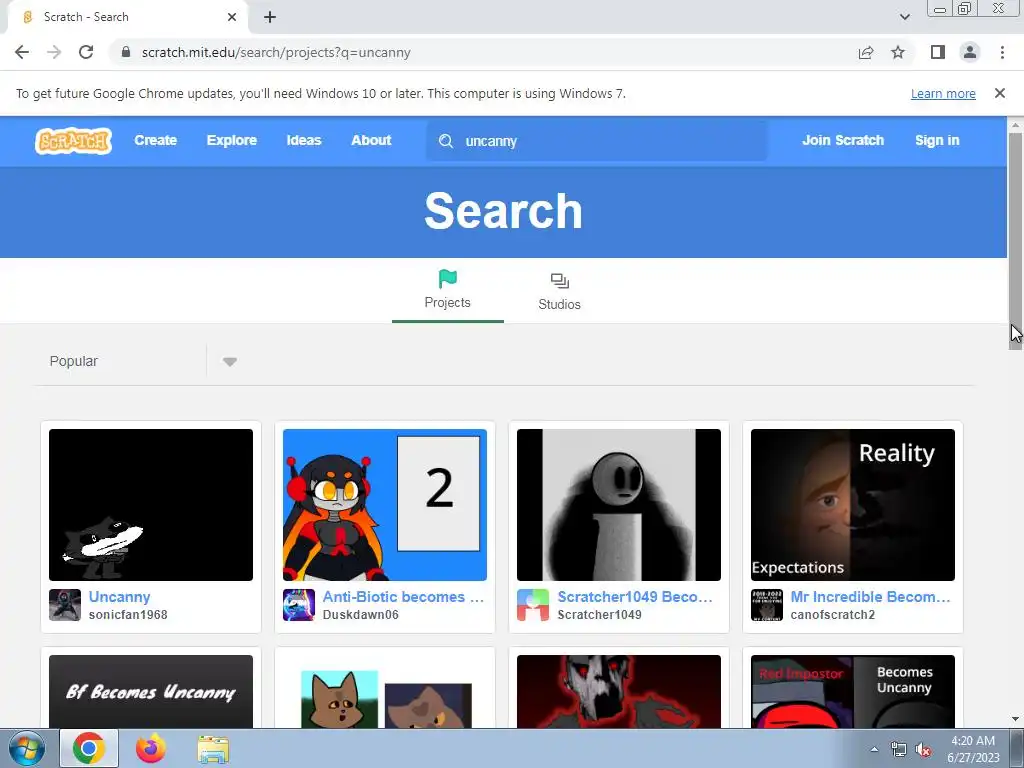Open the Mr Incredible Becom... title link
Screen dimensions: 1024x768
[x=870, y=597]
